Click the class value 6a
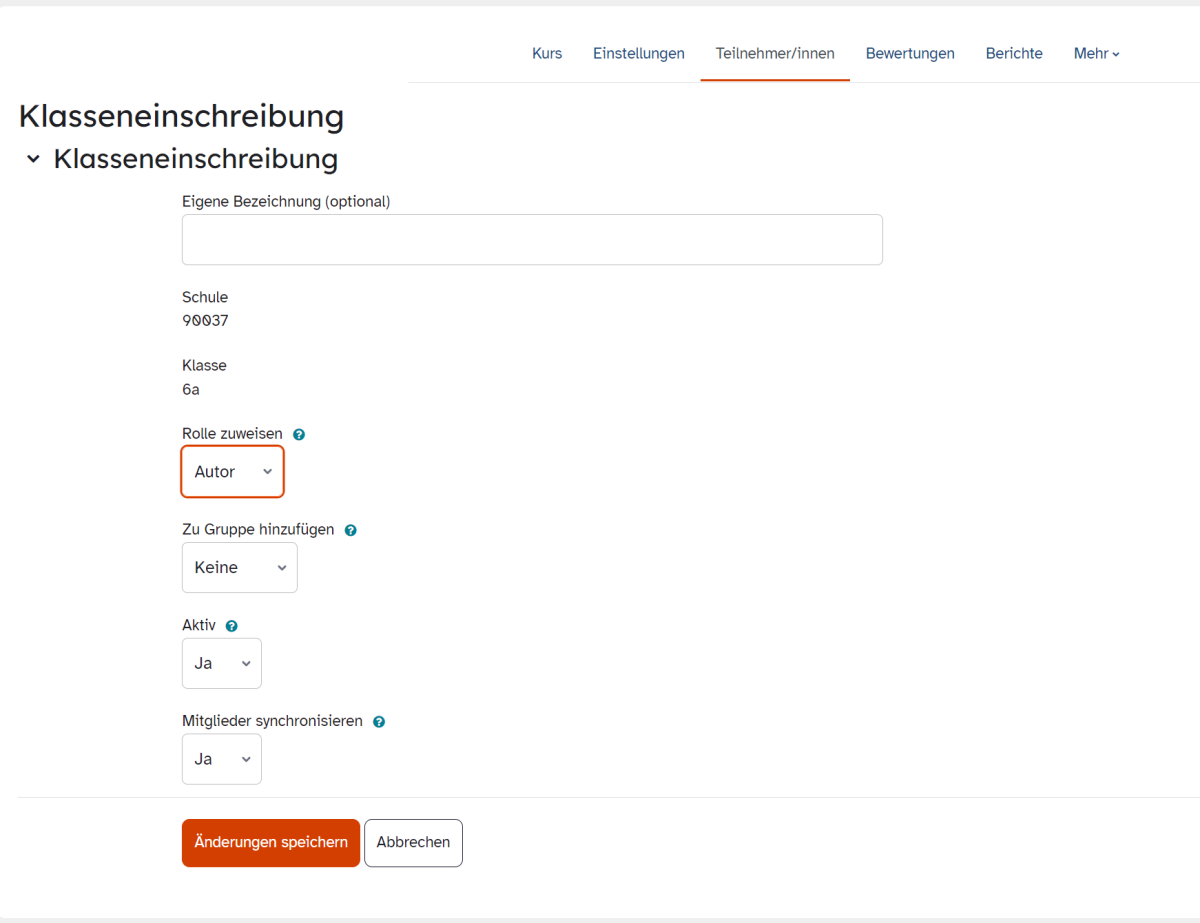 click(x=191, y=390)
